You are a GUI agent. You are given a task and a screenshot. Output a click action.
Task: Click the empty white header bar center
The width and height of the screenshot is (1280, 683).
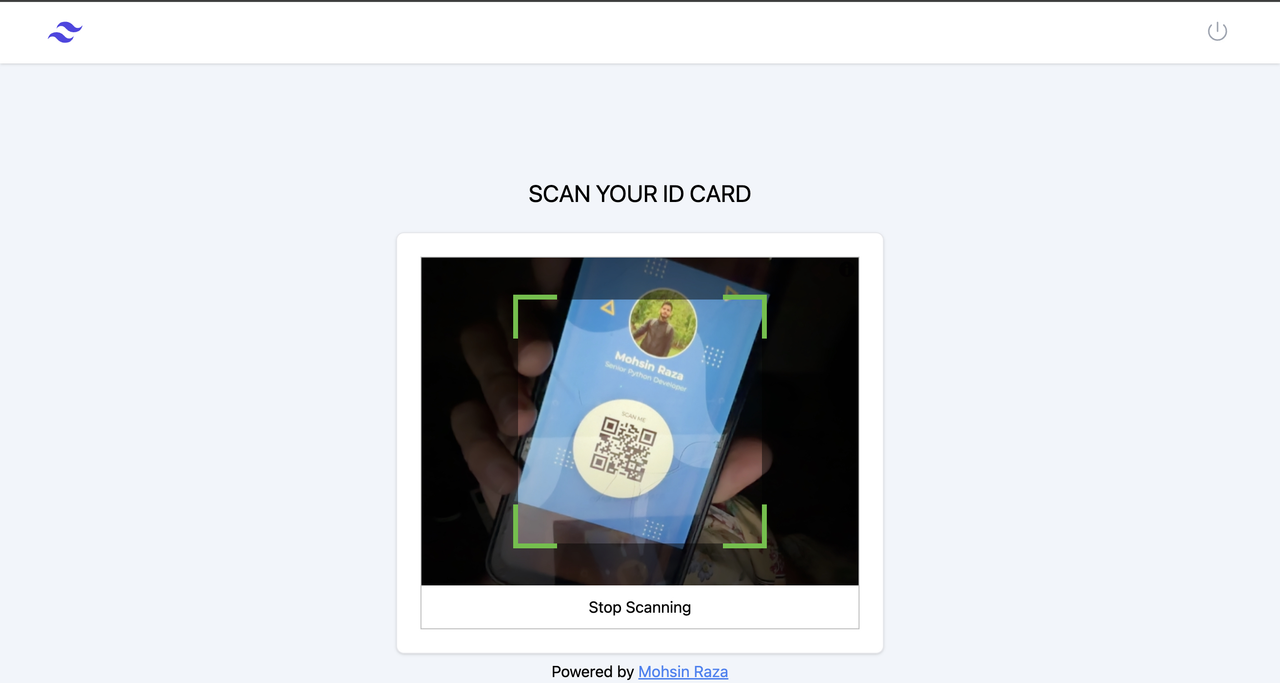click(640, 33)
